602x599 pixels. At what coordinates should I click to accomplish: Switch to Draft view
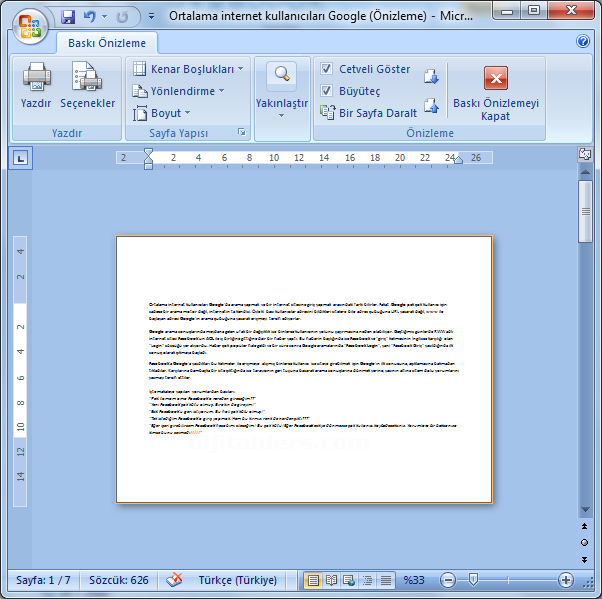coord(386,580)
